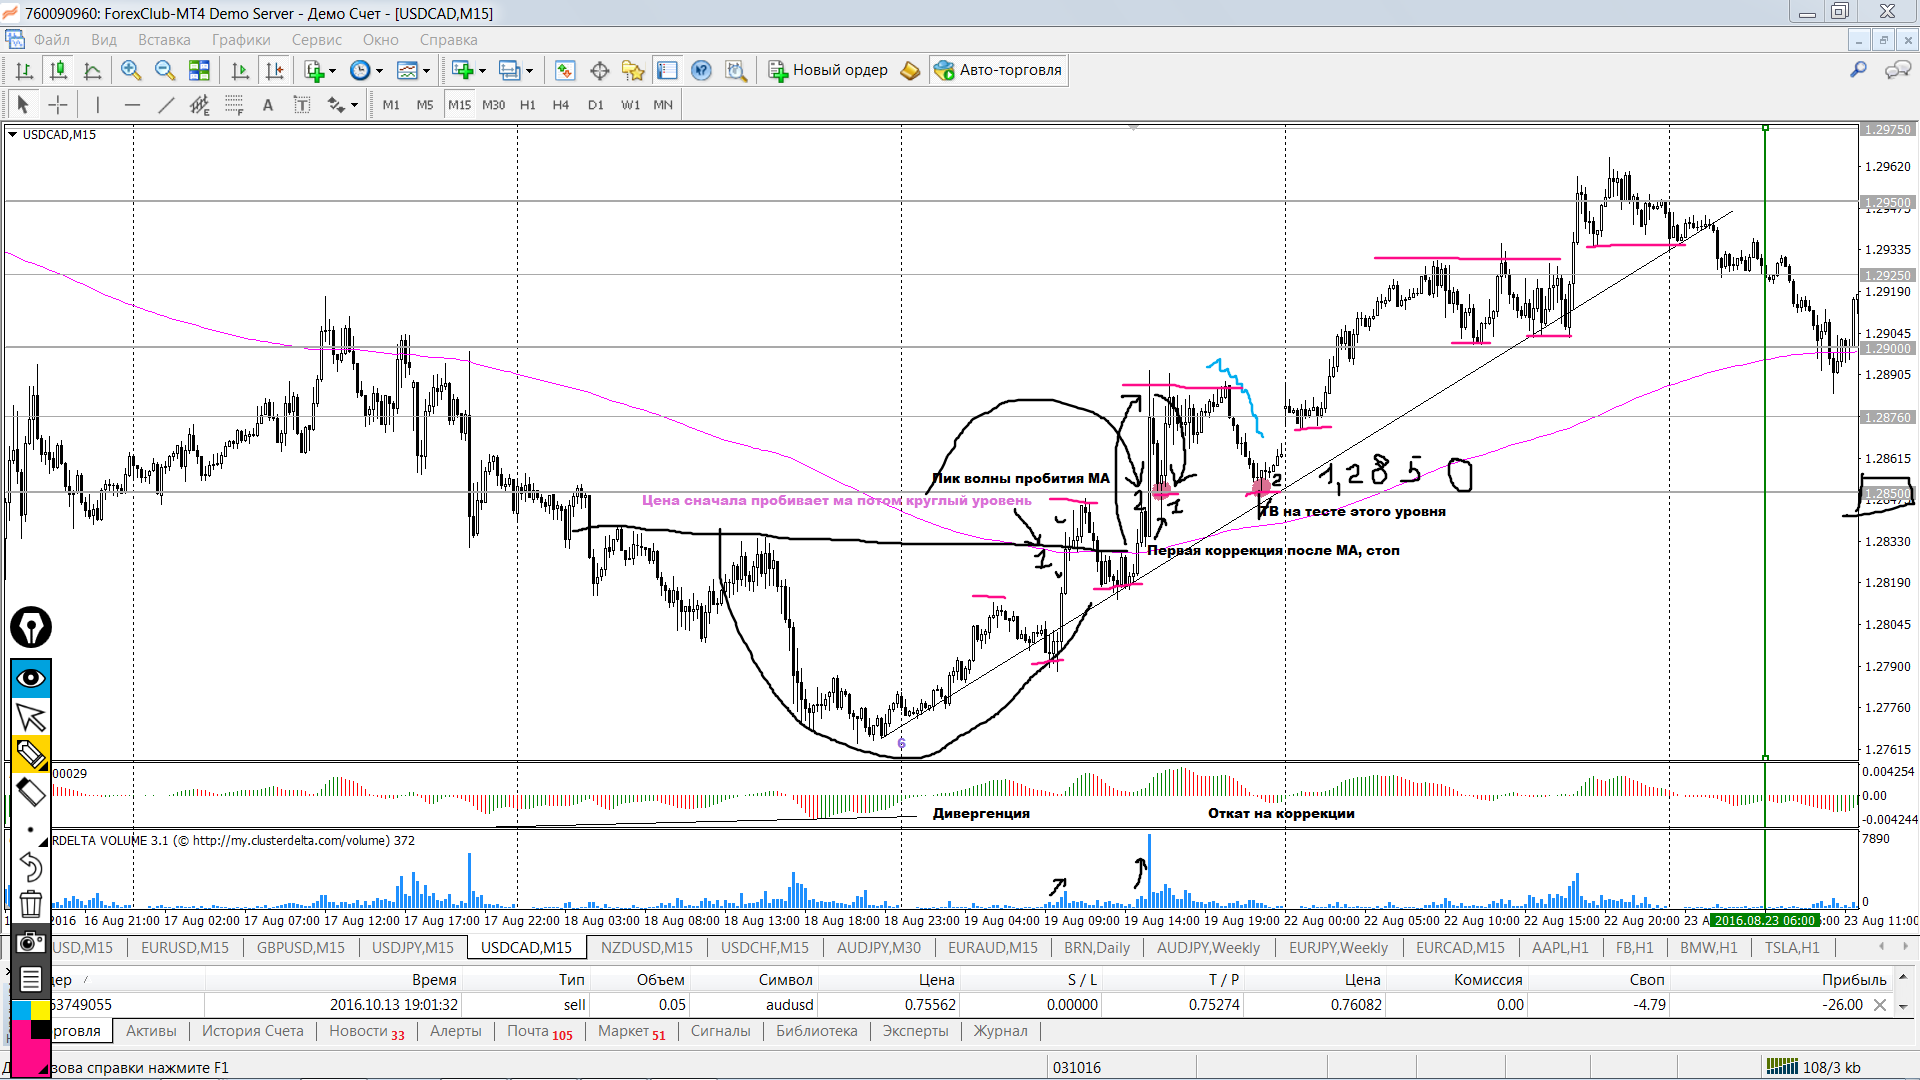Open the Файл menu
The height and width of the screenshot is (1080, 1920).
tap(52, 40)
